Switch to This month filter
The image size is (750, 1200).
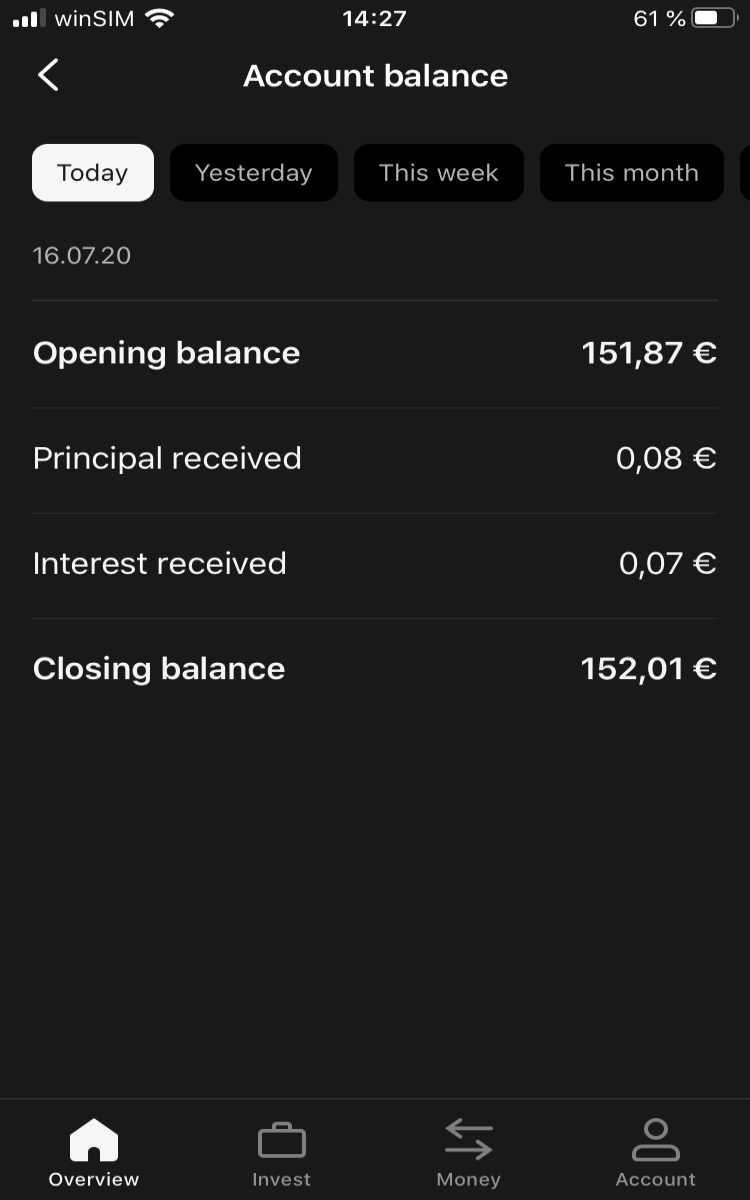632,173
